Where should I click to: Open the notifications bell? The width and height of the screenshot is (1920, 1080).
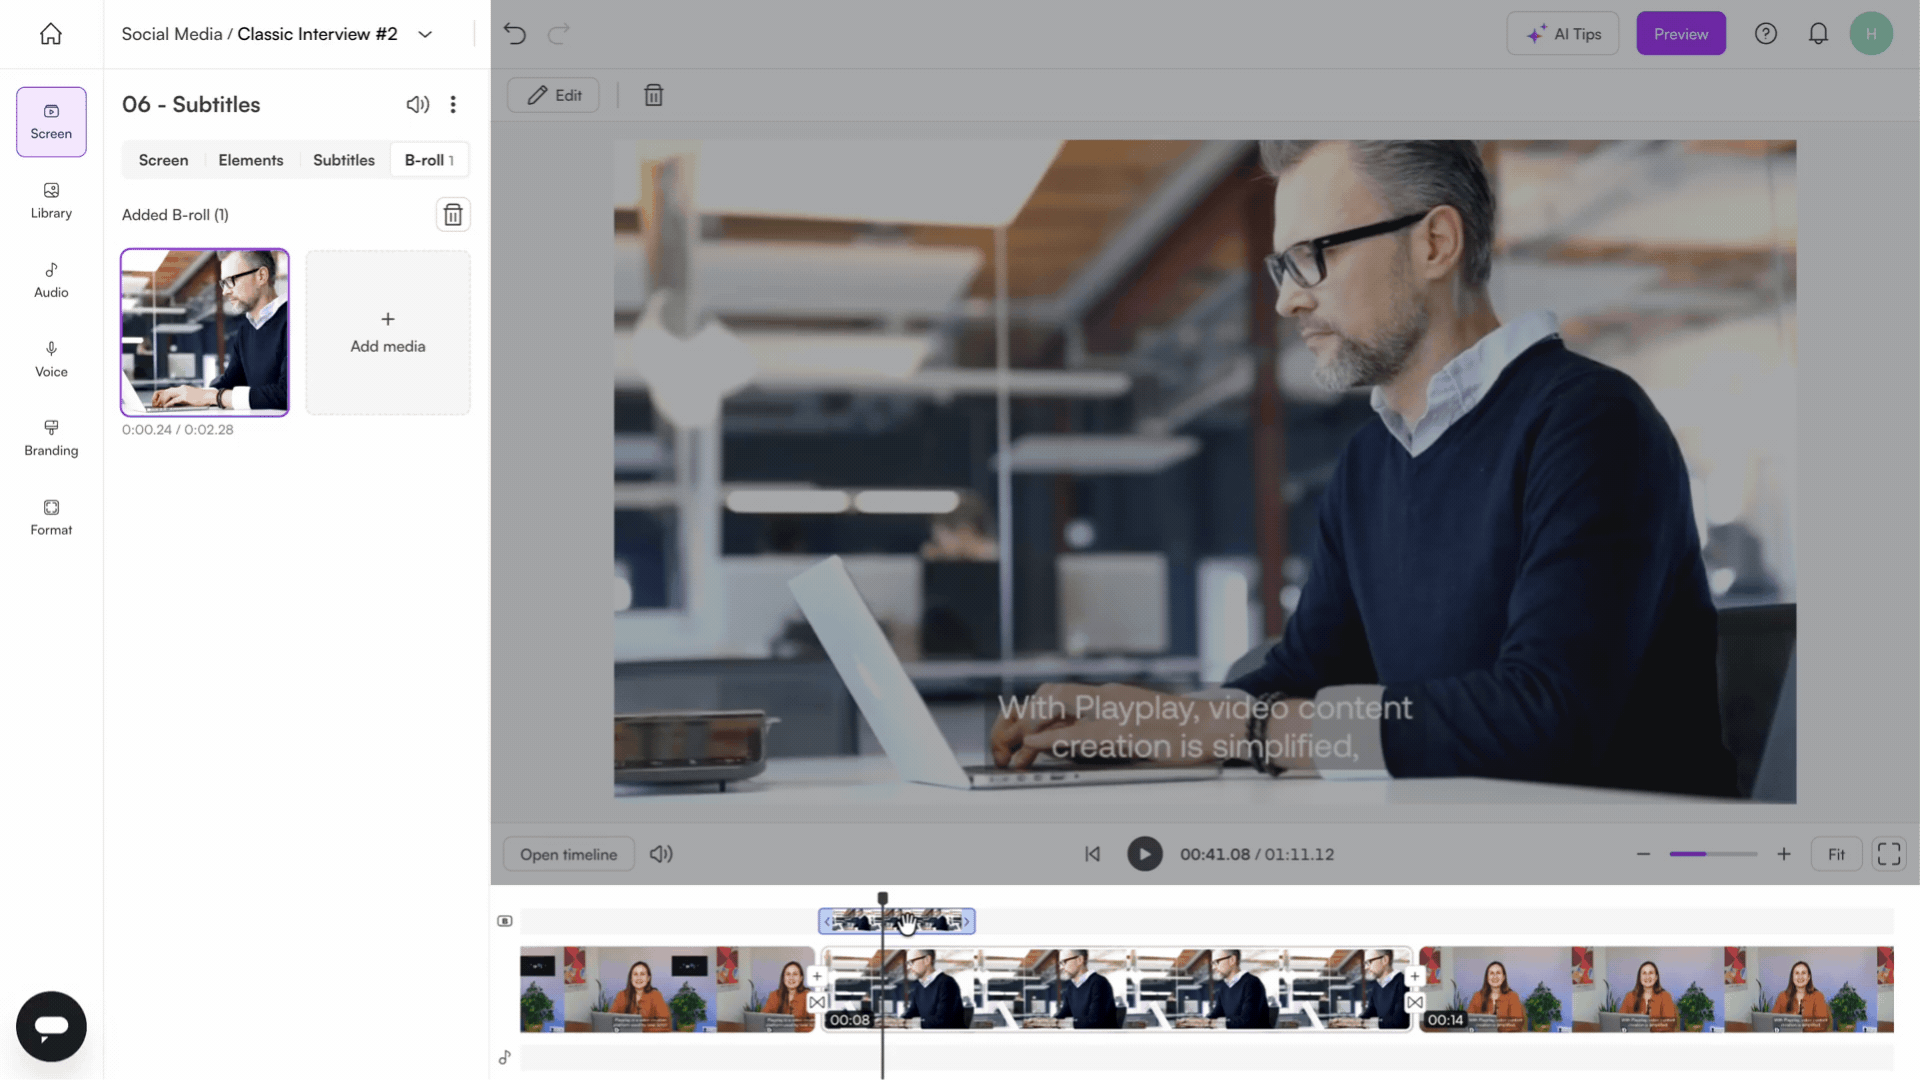1818,34
